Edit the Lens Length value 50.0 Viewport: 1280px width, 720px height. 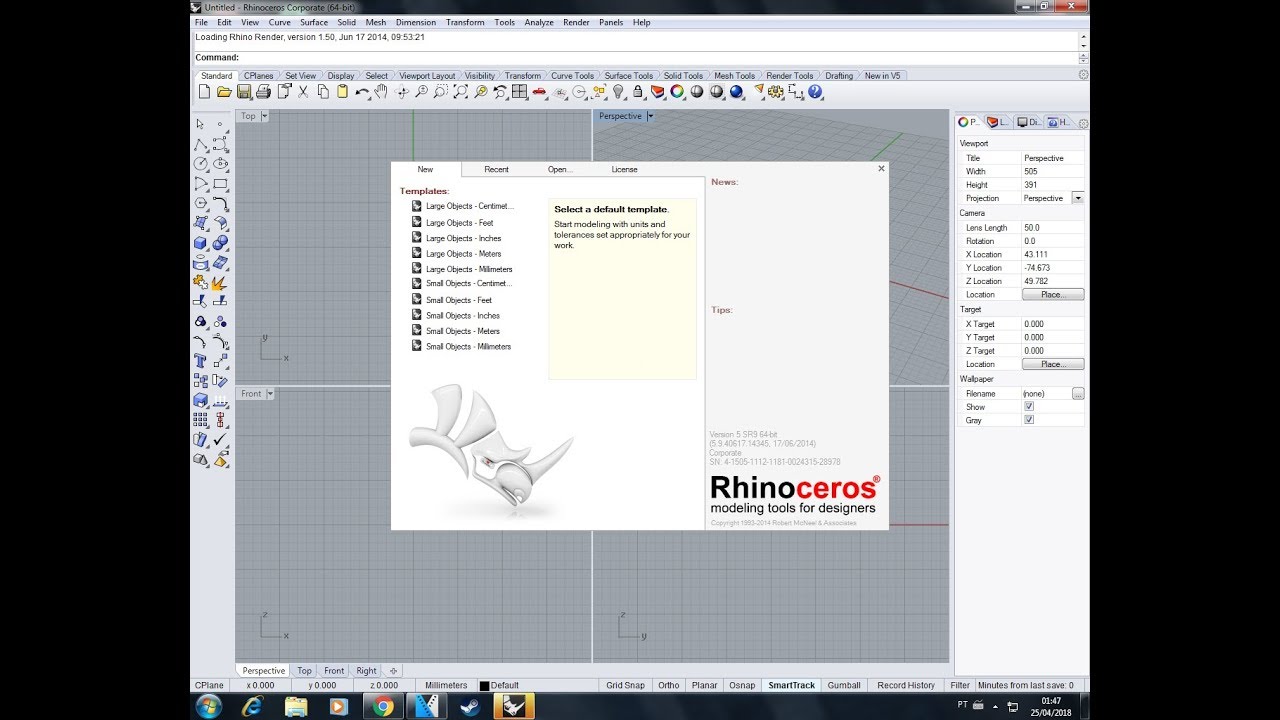1052,227
